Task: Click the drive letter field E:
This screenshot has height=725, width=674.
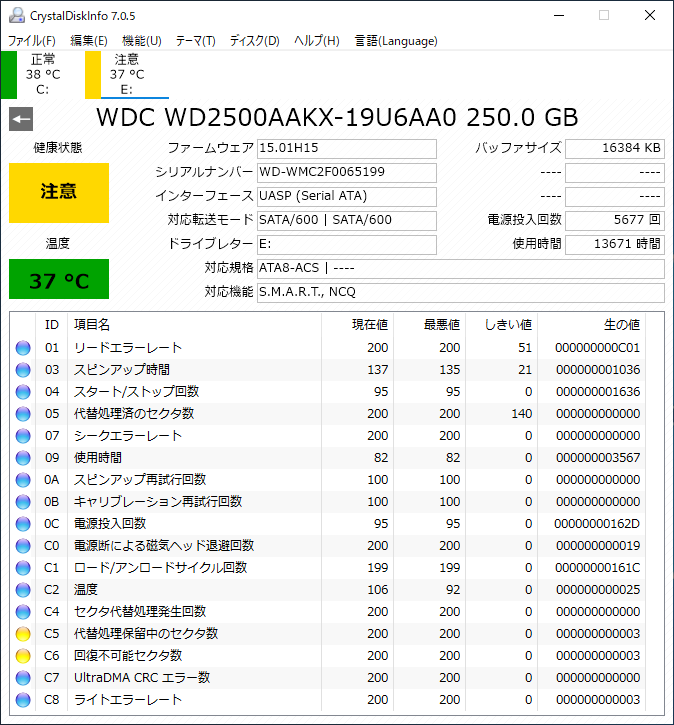Action: 347,245
